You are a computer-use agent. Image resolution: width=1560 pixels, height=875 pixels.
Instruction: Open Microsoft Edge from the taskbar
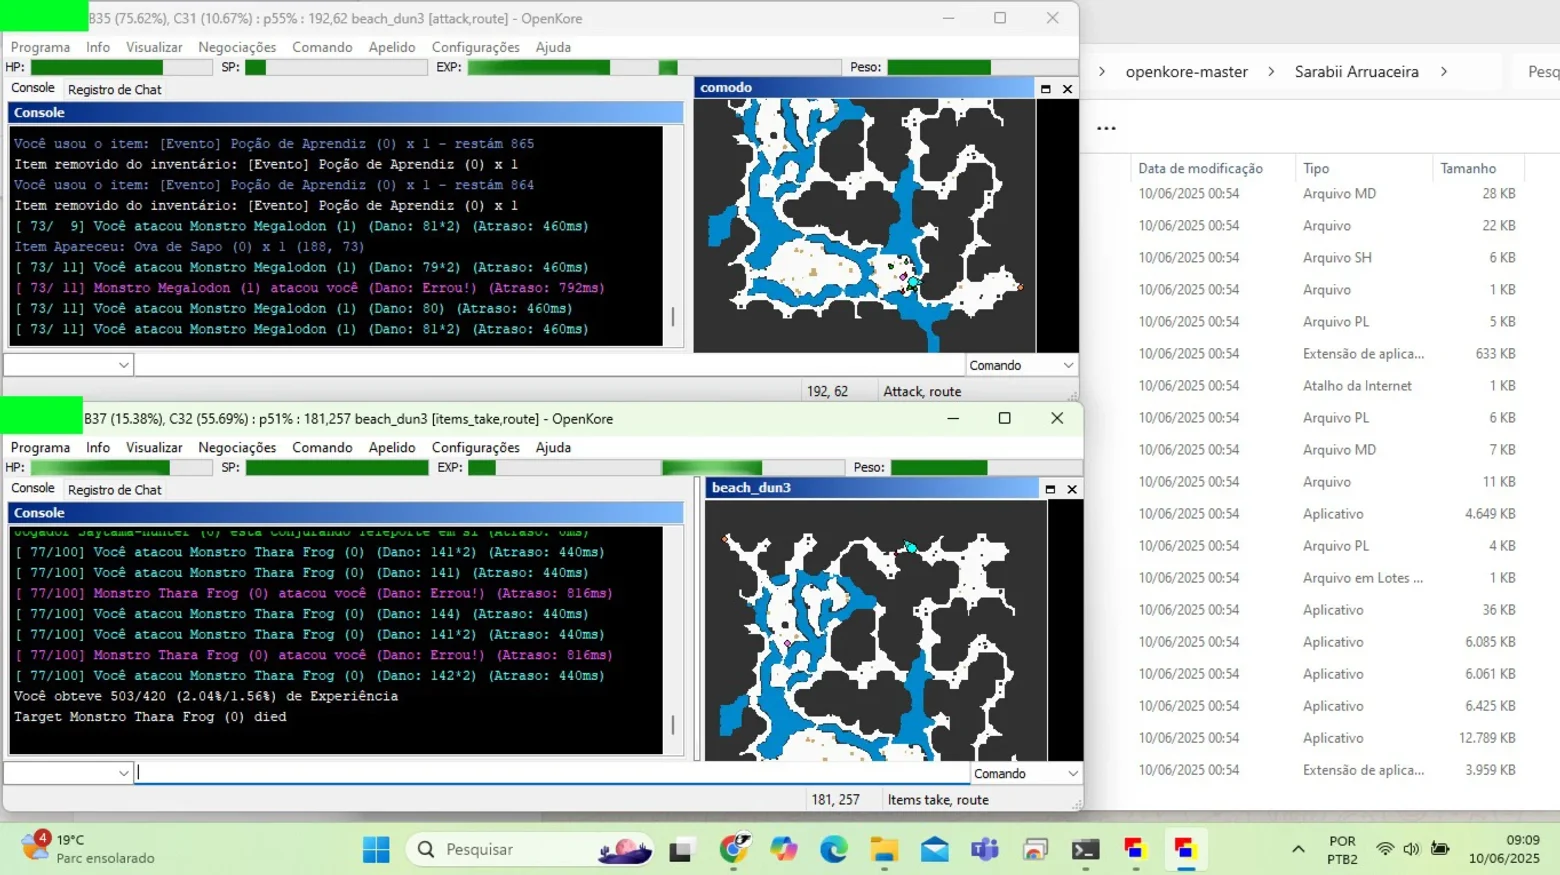(834, 850)
